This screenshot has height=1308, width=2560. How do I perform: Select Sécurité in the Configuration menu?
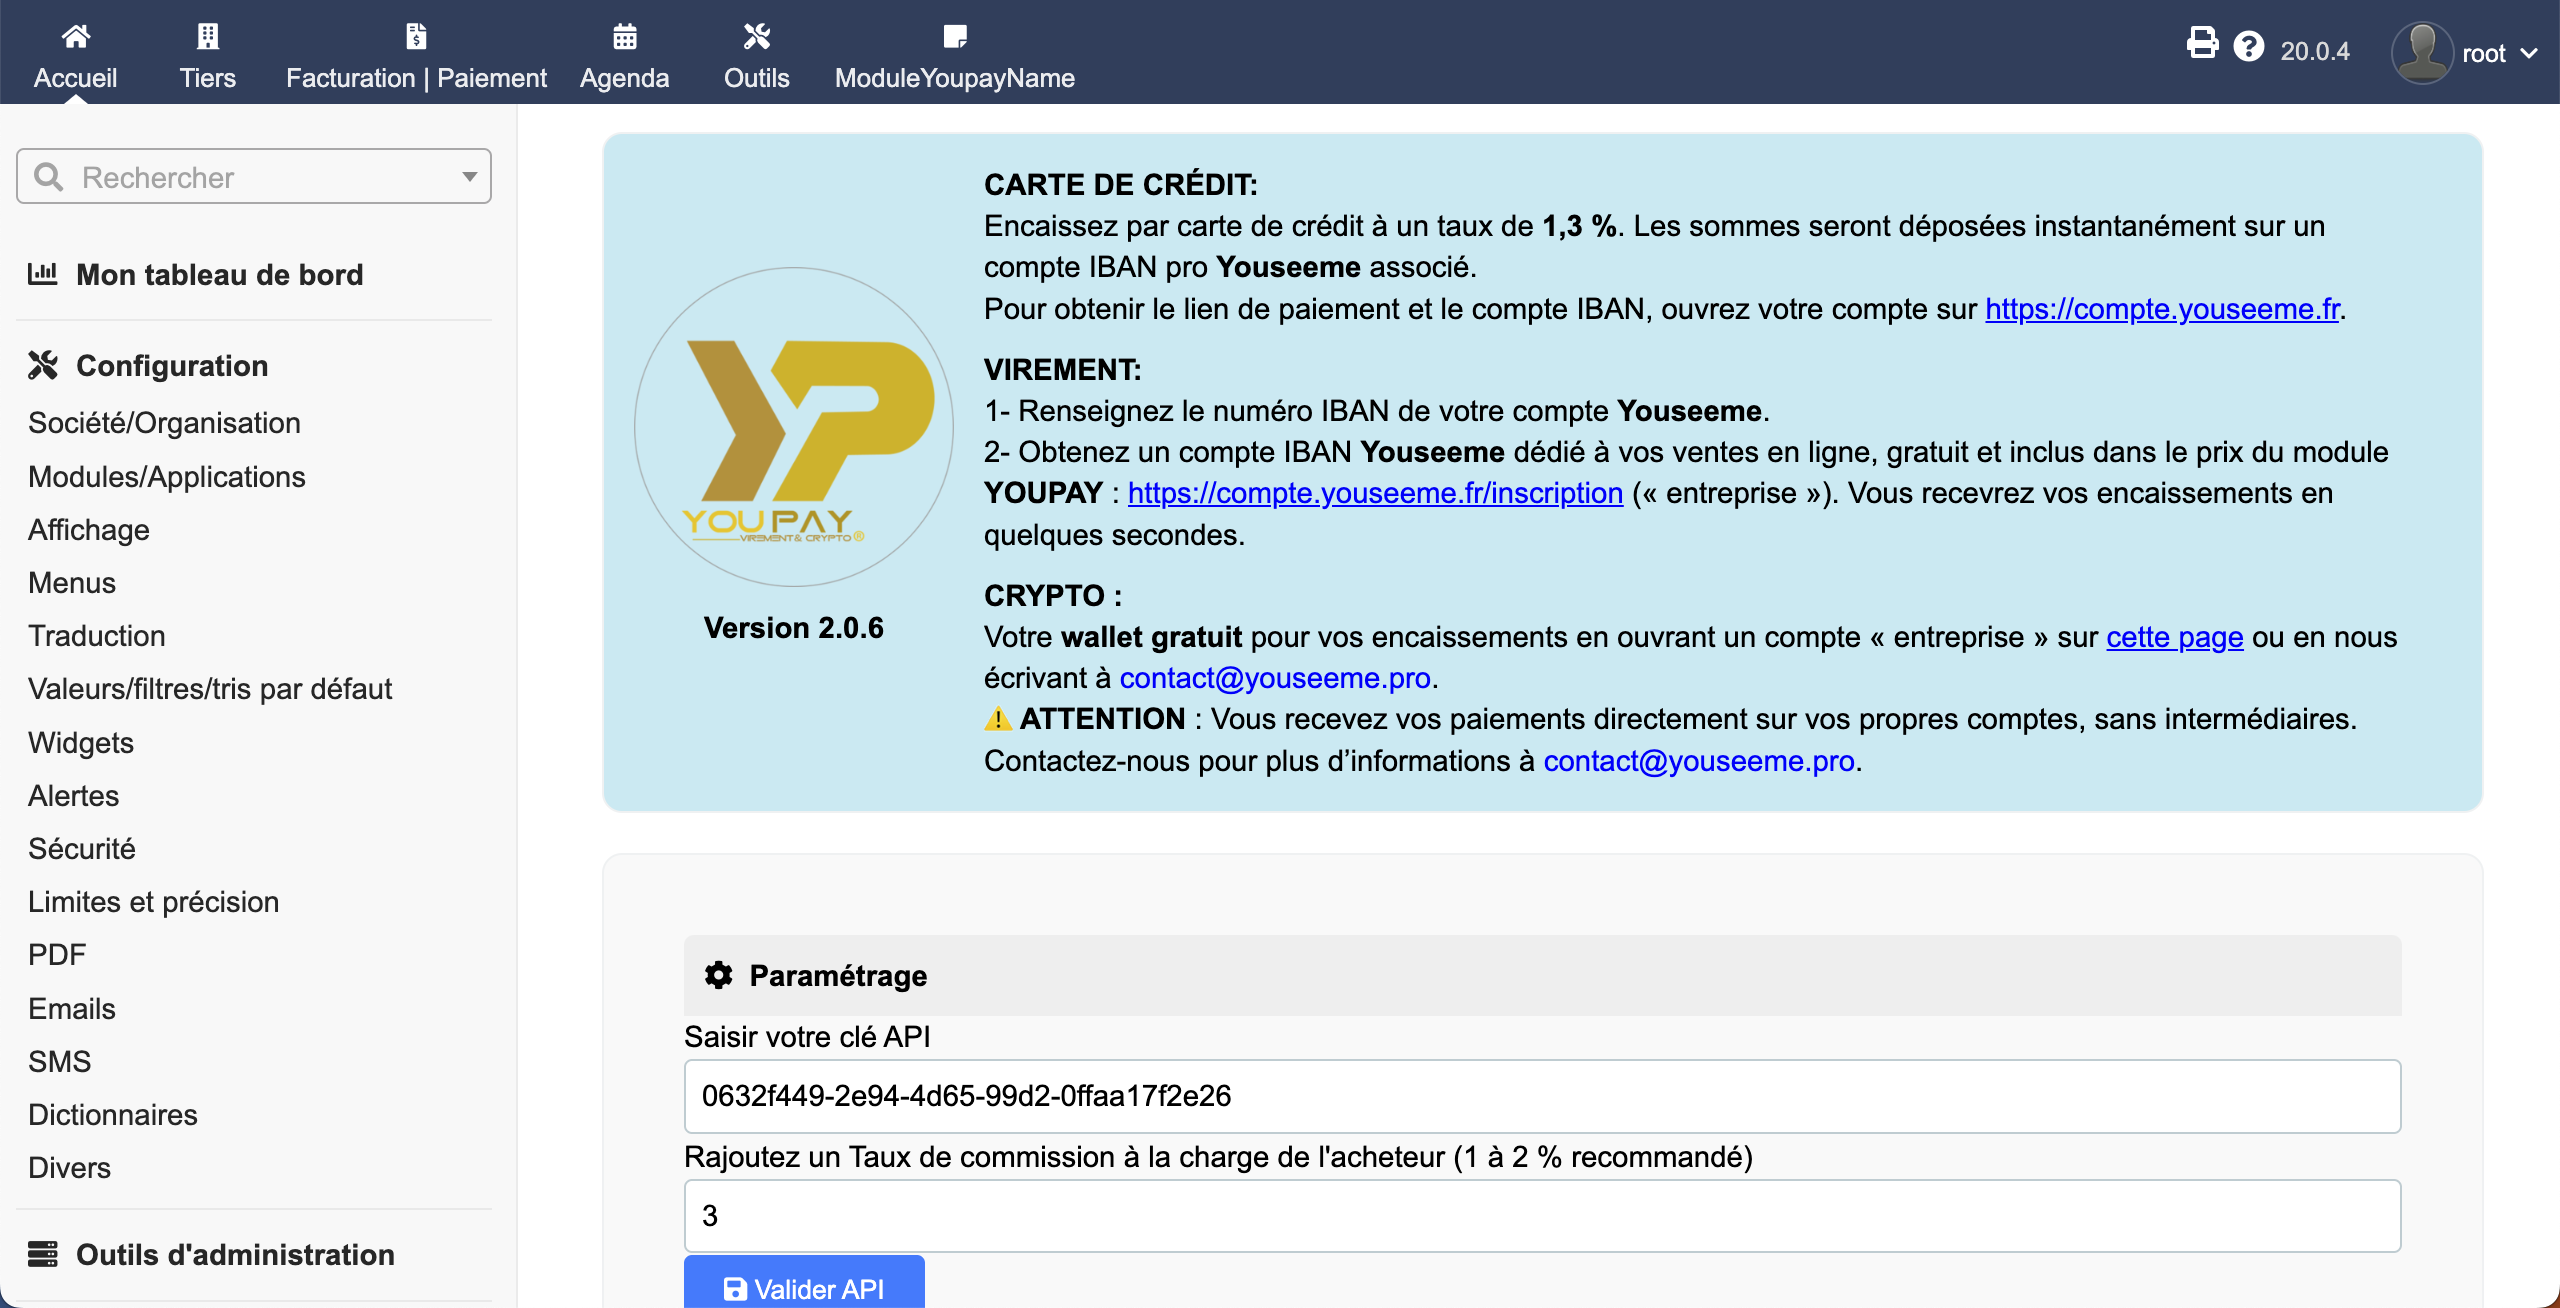point(82,849)
